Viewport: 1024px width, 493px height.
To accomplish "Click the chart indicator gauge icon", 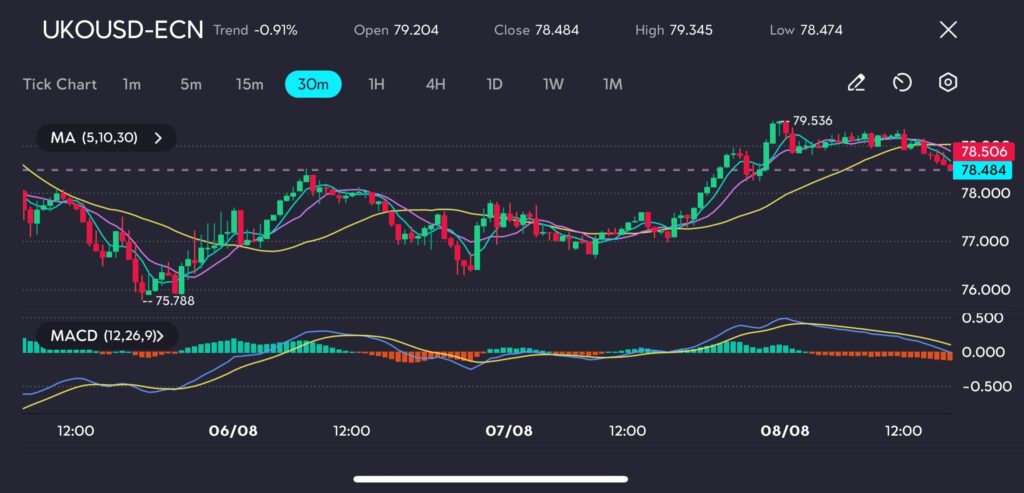I will [902, 83].
